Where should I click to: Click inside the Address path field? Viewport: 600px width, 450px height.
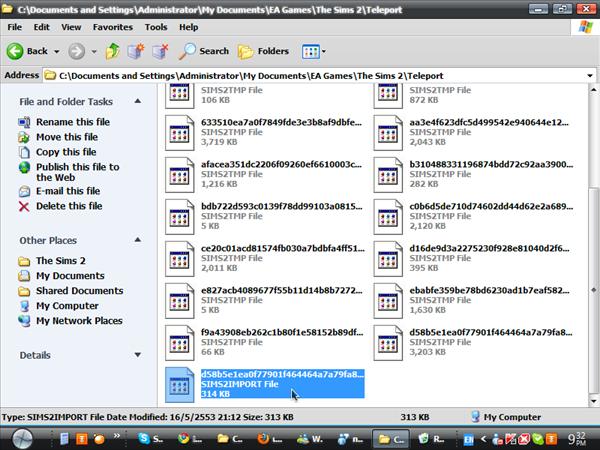point(314,76)
